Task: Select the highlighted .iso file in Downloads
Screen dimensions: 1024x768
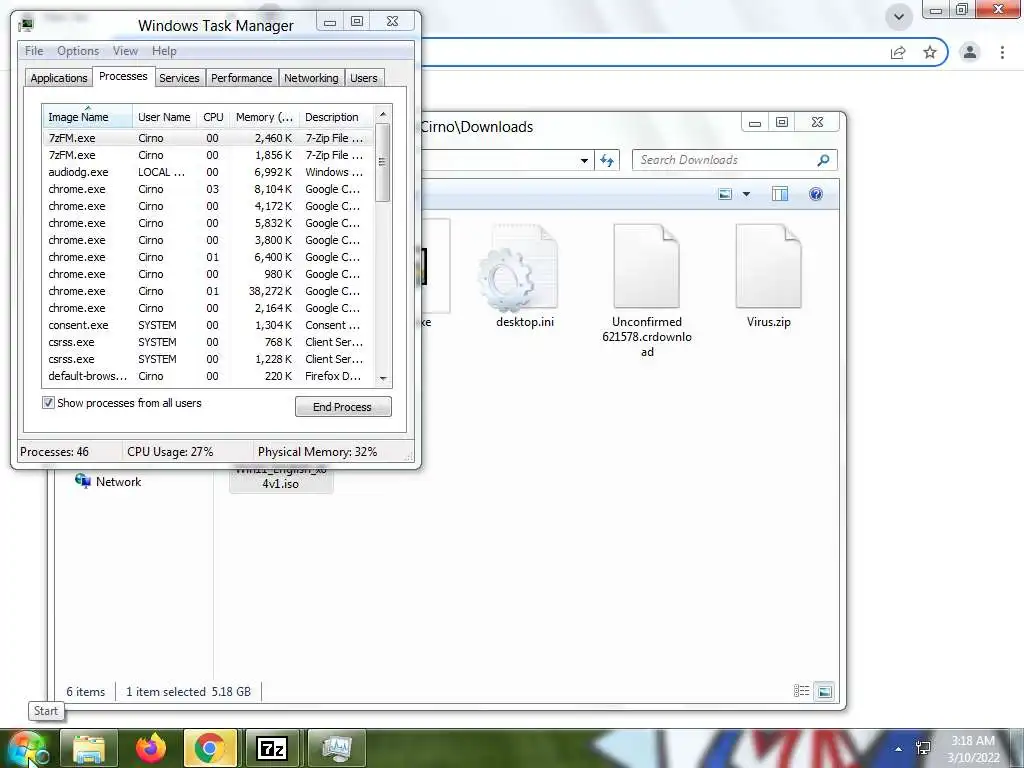Action: coord(281,480)
